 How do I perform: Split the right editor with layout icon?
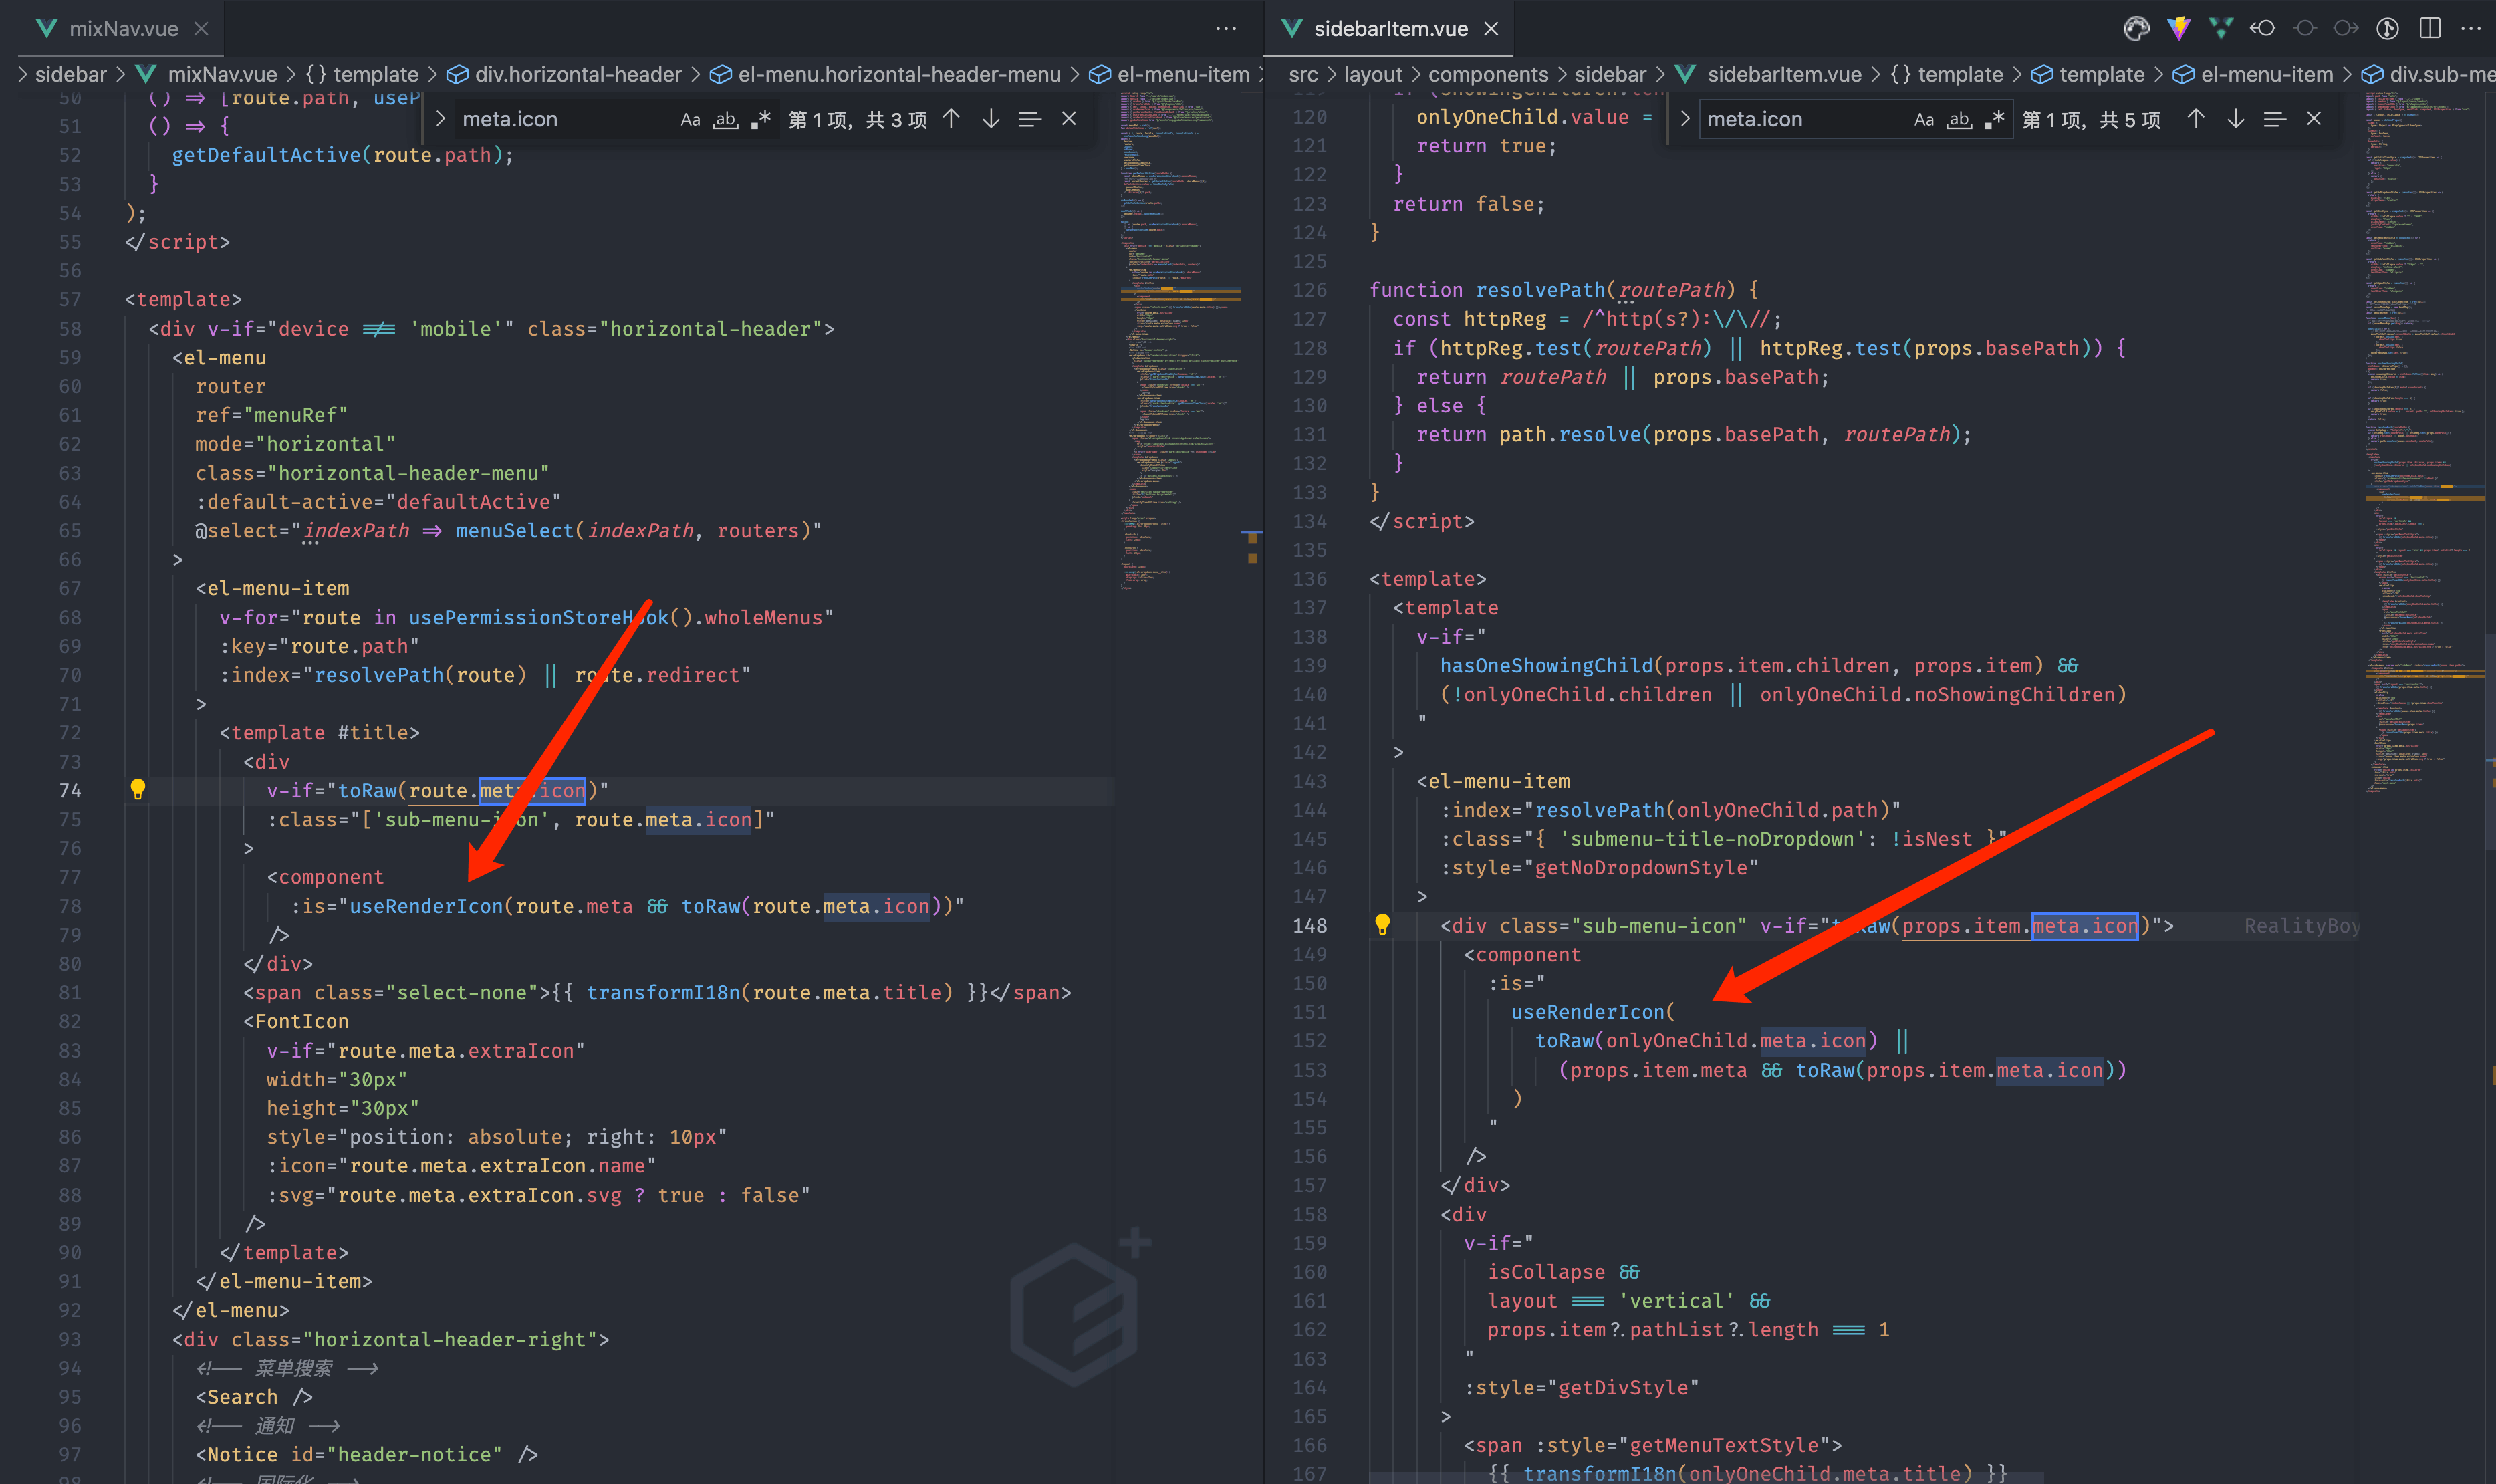click(2430, 29)
